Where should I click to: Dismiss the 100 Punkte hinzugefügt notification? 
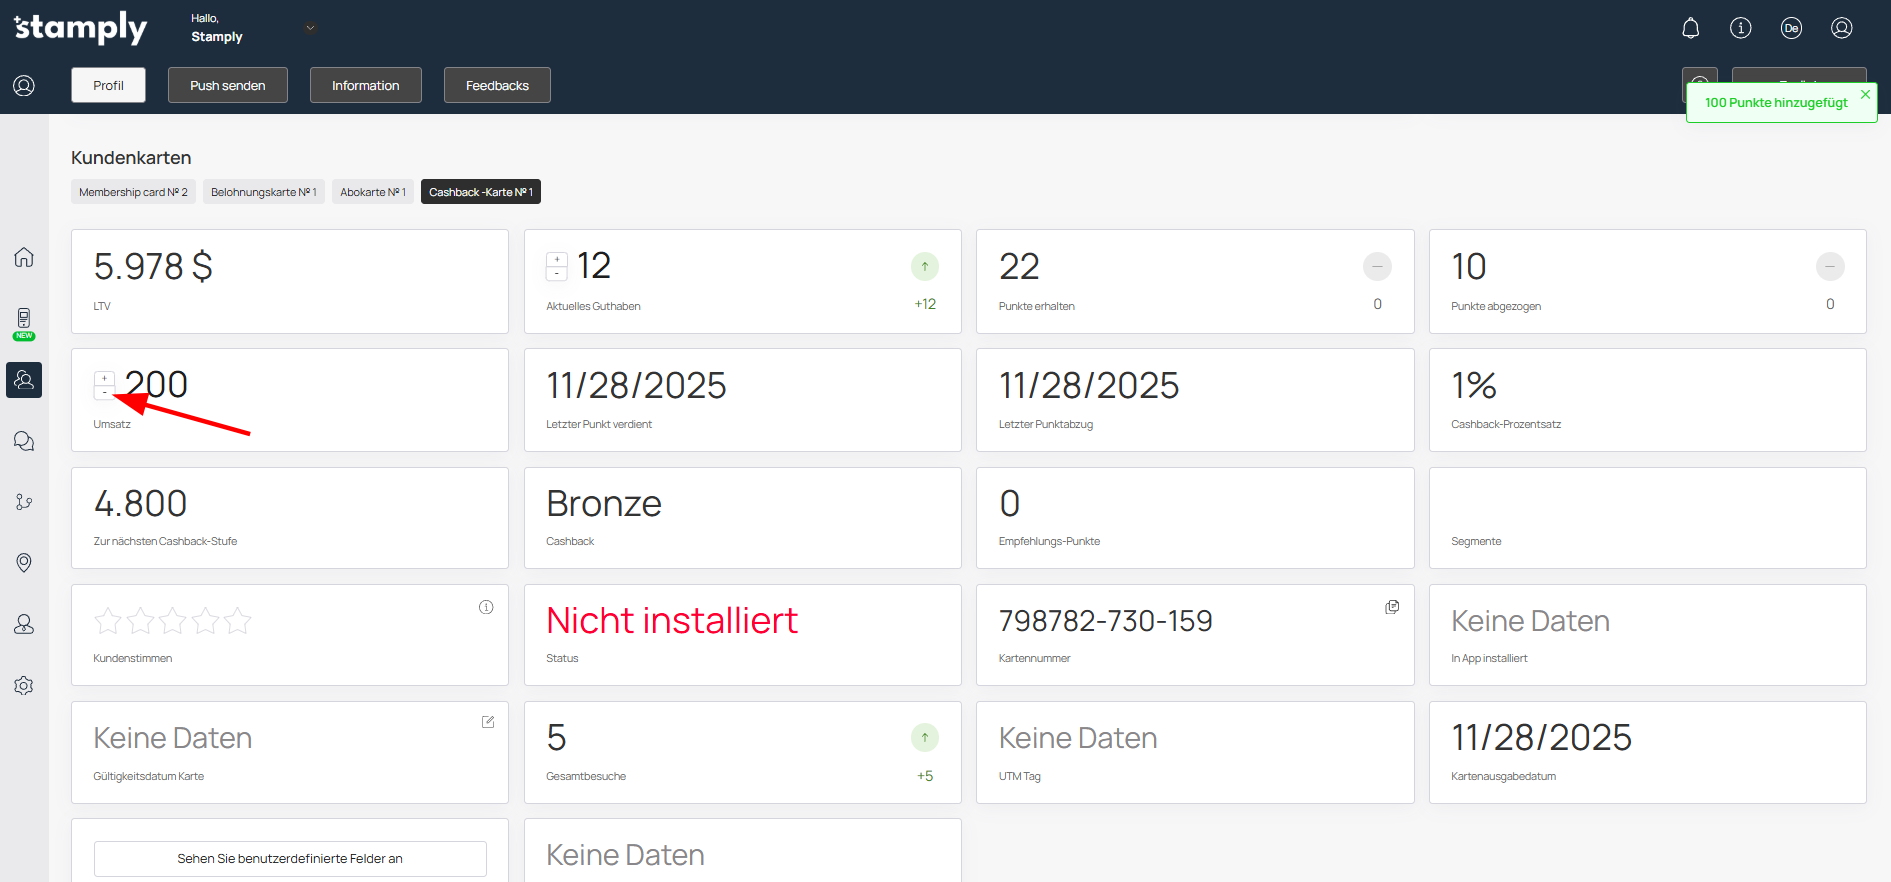[1865, 94]
